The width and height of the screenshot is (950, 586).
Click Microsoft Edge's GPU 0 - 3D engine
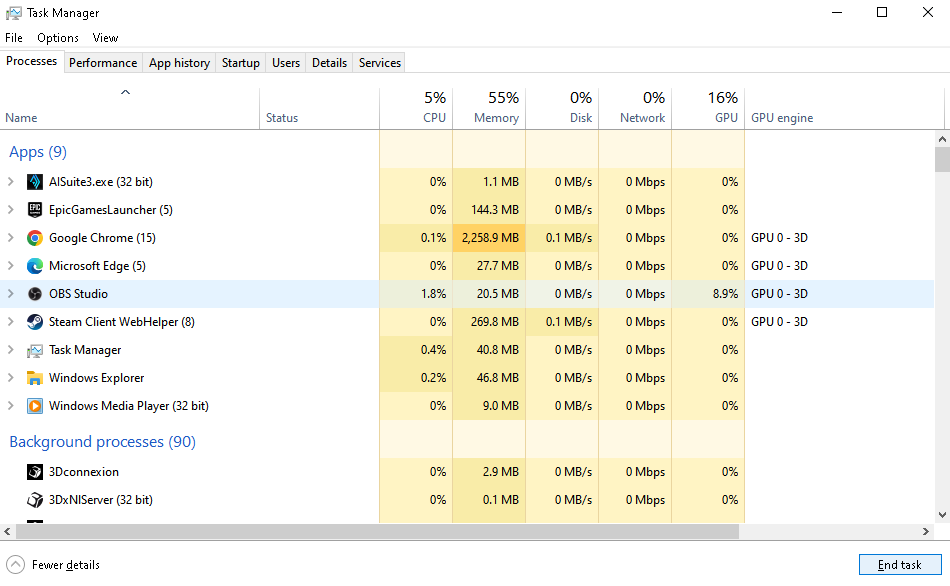click(779, 265)
